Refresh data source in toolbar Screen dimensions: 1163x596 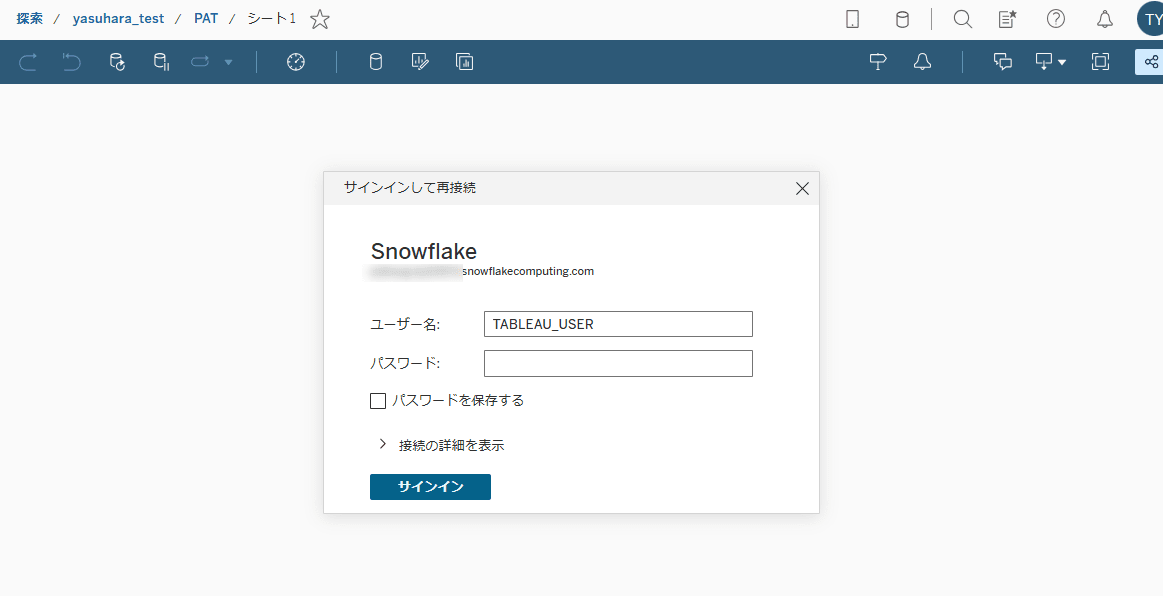117,62
